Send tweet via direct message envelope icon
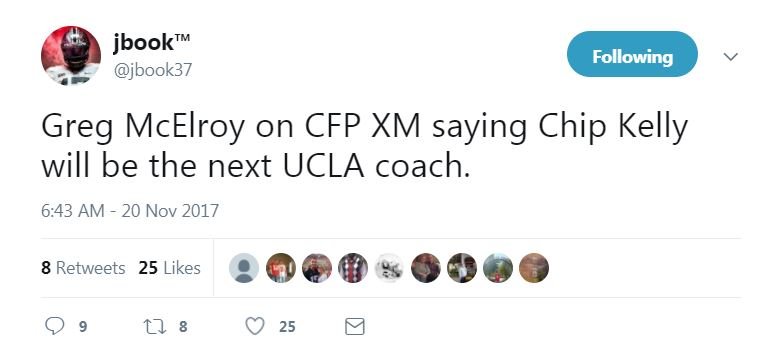This screenshot has height=360, width=783. coord(355,327)
